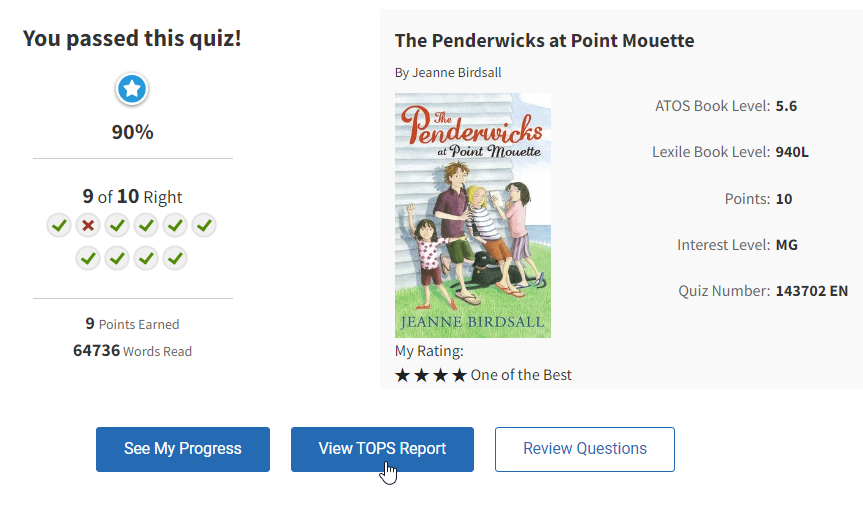Click the last question checkmark in second row

pyautogui.click(x=175, y=258)
